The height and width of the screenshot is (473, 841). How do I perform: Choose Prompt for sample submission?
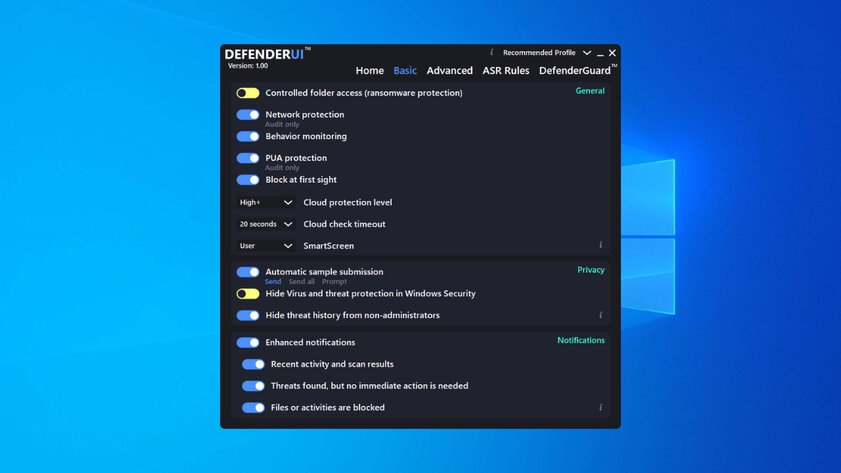pos(334,282)
